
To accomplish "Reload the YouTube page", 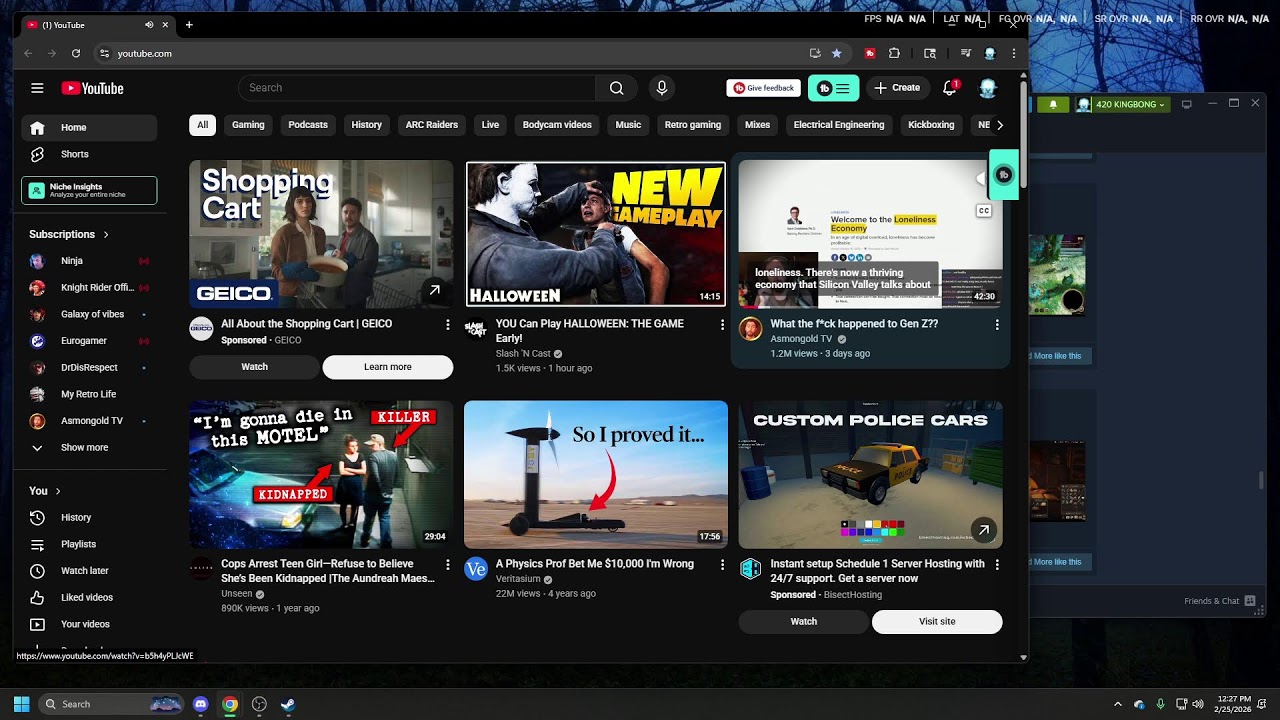I will (76, 53).
